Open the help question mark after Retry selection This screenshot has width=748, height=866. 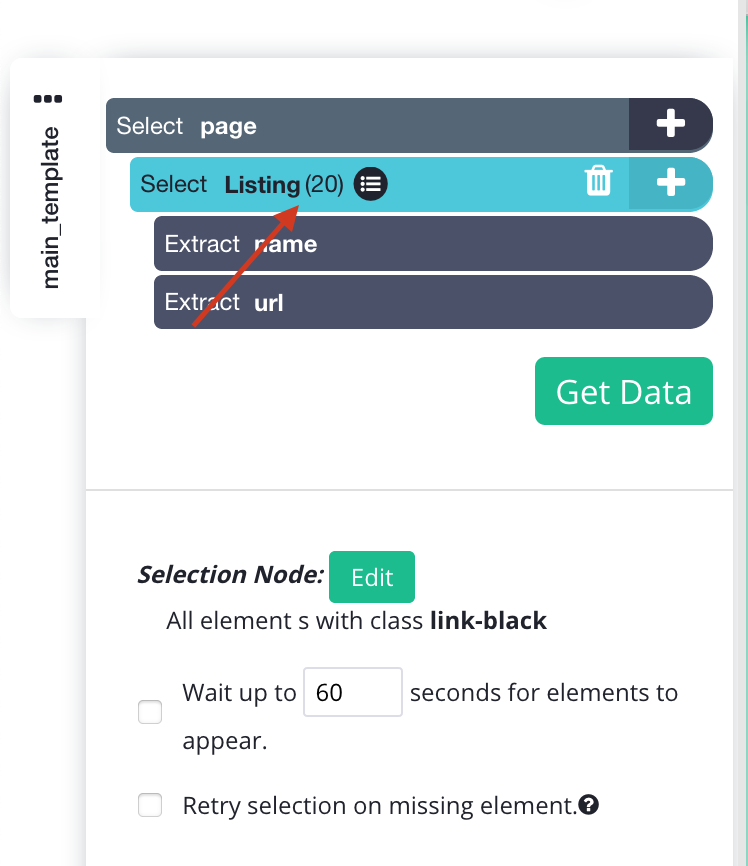tap(589, 804)
